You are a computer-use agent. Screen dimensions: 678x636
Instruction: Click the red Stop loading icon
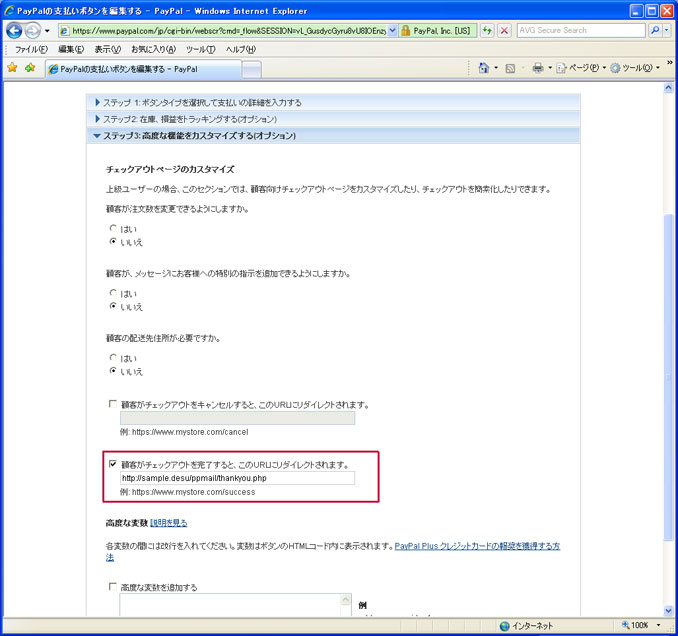click(x=504, y=31)
